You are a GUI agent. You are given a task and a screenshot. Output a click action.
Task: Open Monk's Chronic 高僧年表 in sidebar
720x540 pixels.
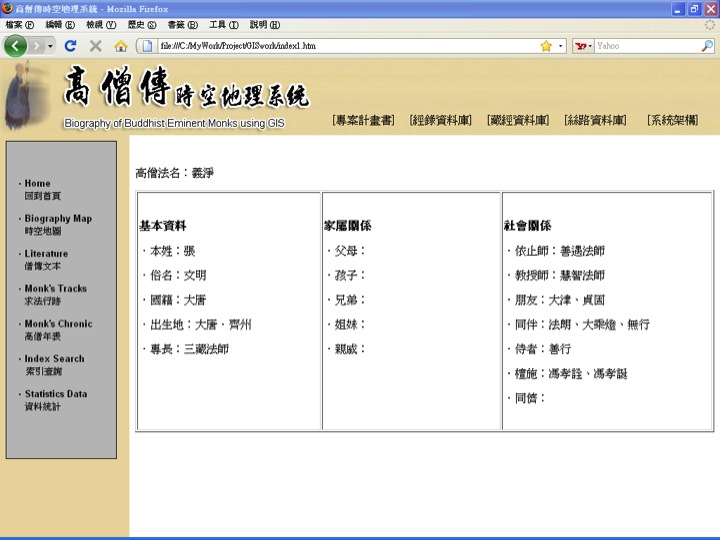pos(58,330)
